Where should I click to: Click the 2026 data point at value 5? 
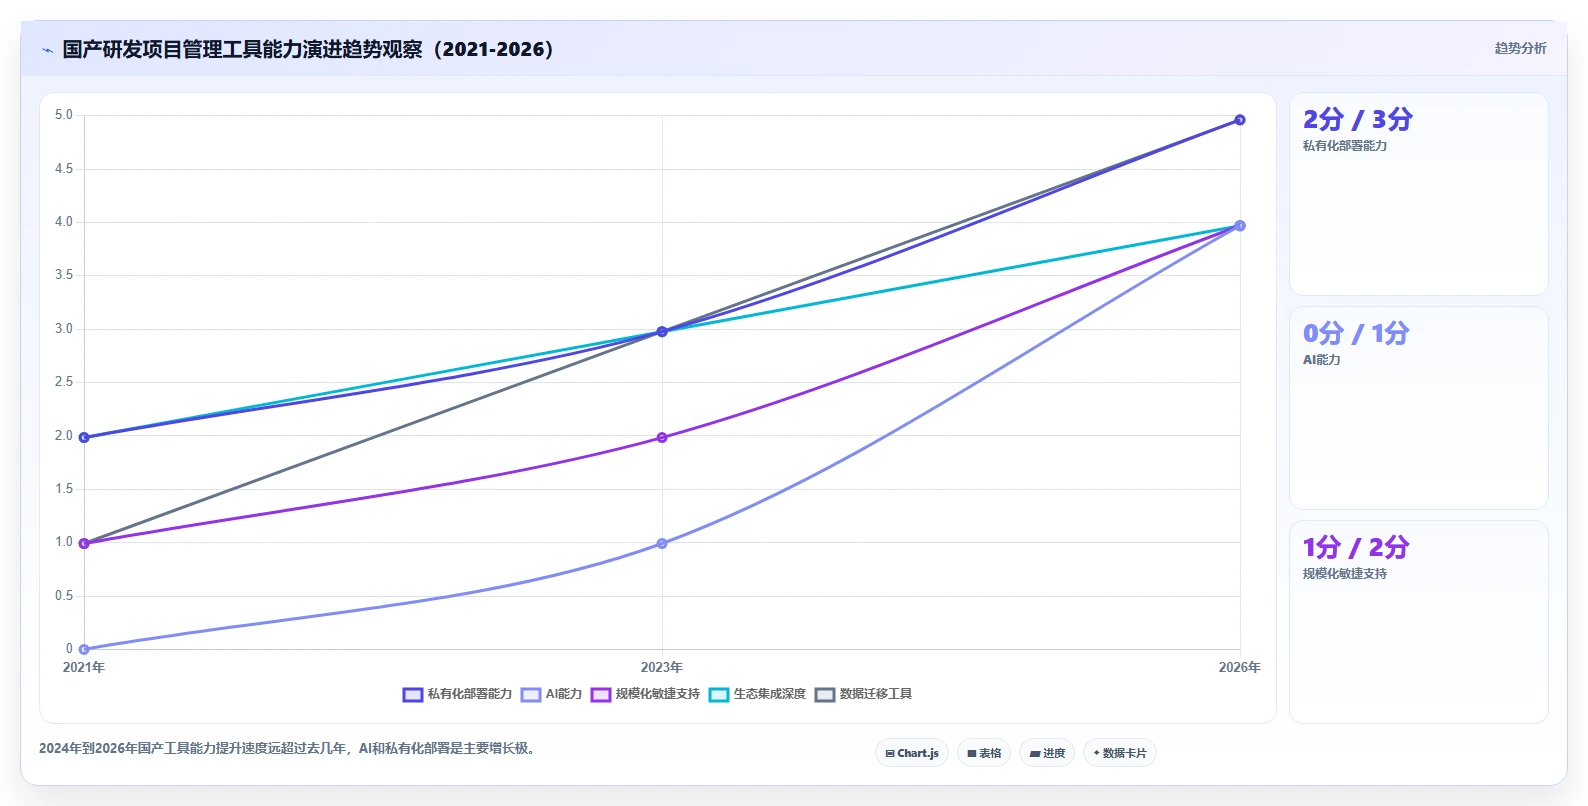pos(1240,119)
